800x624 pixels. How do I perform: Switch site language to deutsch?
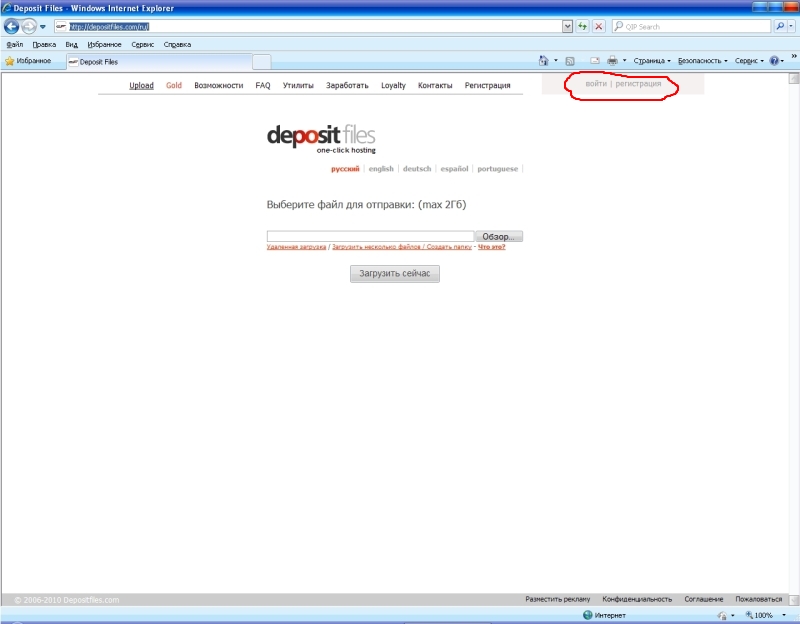coord(417,169)
